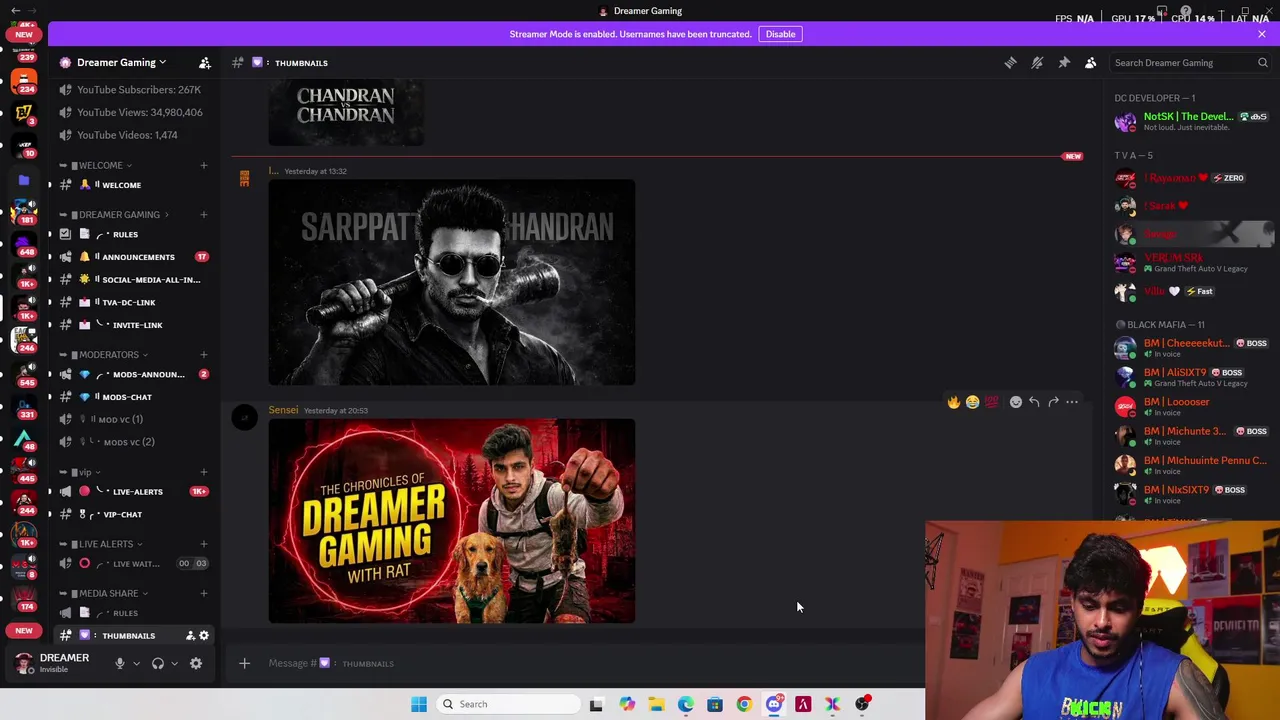Open OBS Studio from taskbar
The height and width of the screenshot is (720, 1280).
pos(862,704)
